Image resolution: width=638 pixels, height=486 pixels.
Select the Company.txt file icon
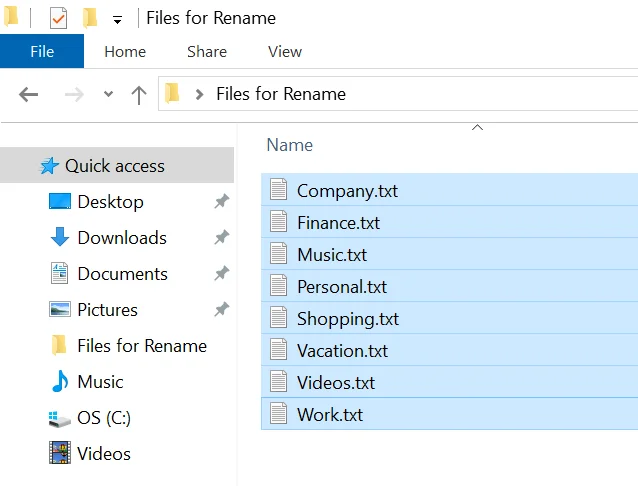click(x=279, y=190)
